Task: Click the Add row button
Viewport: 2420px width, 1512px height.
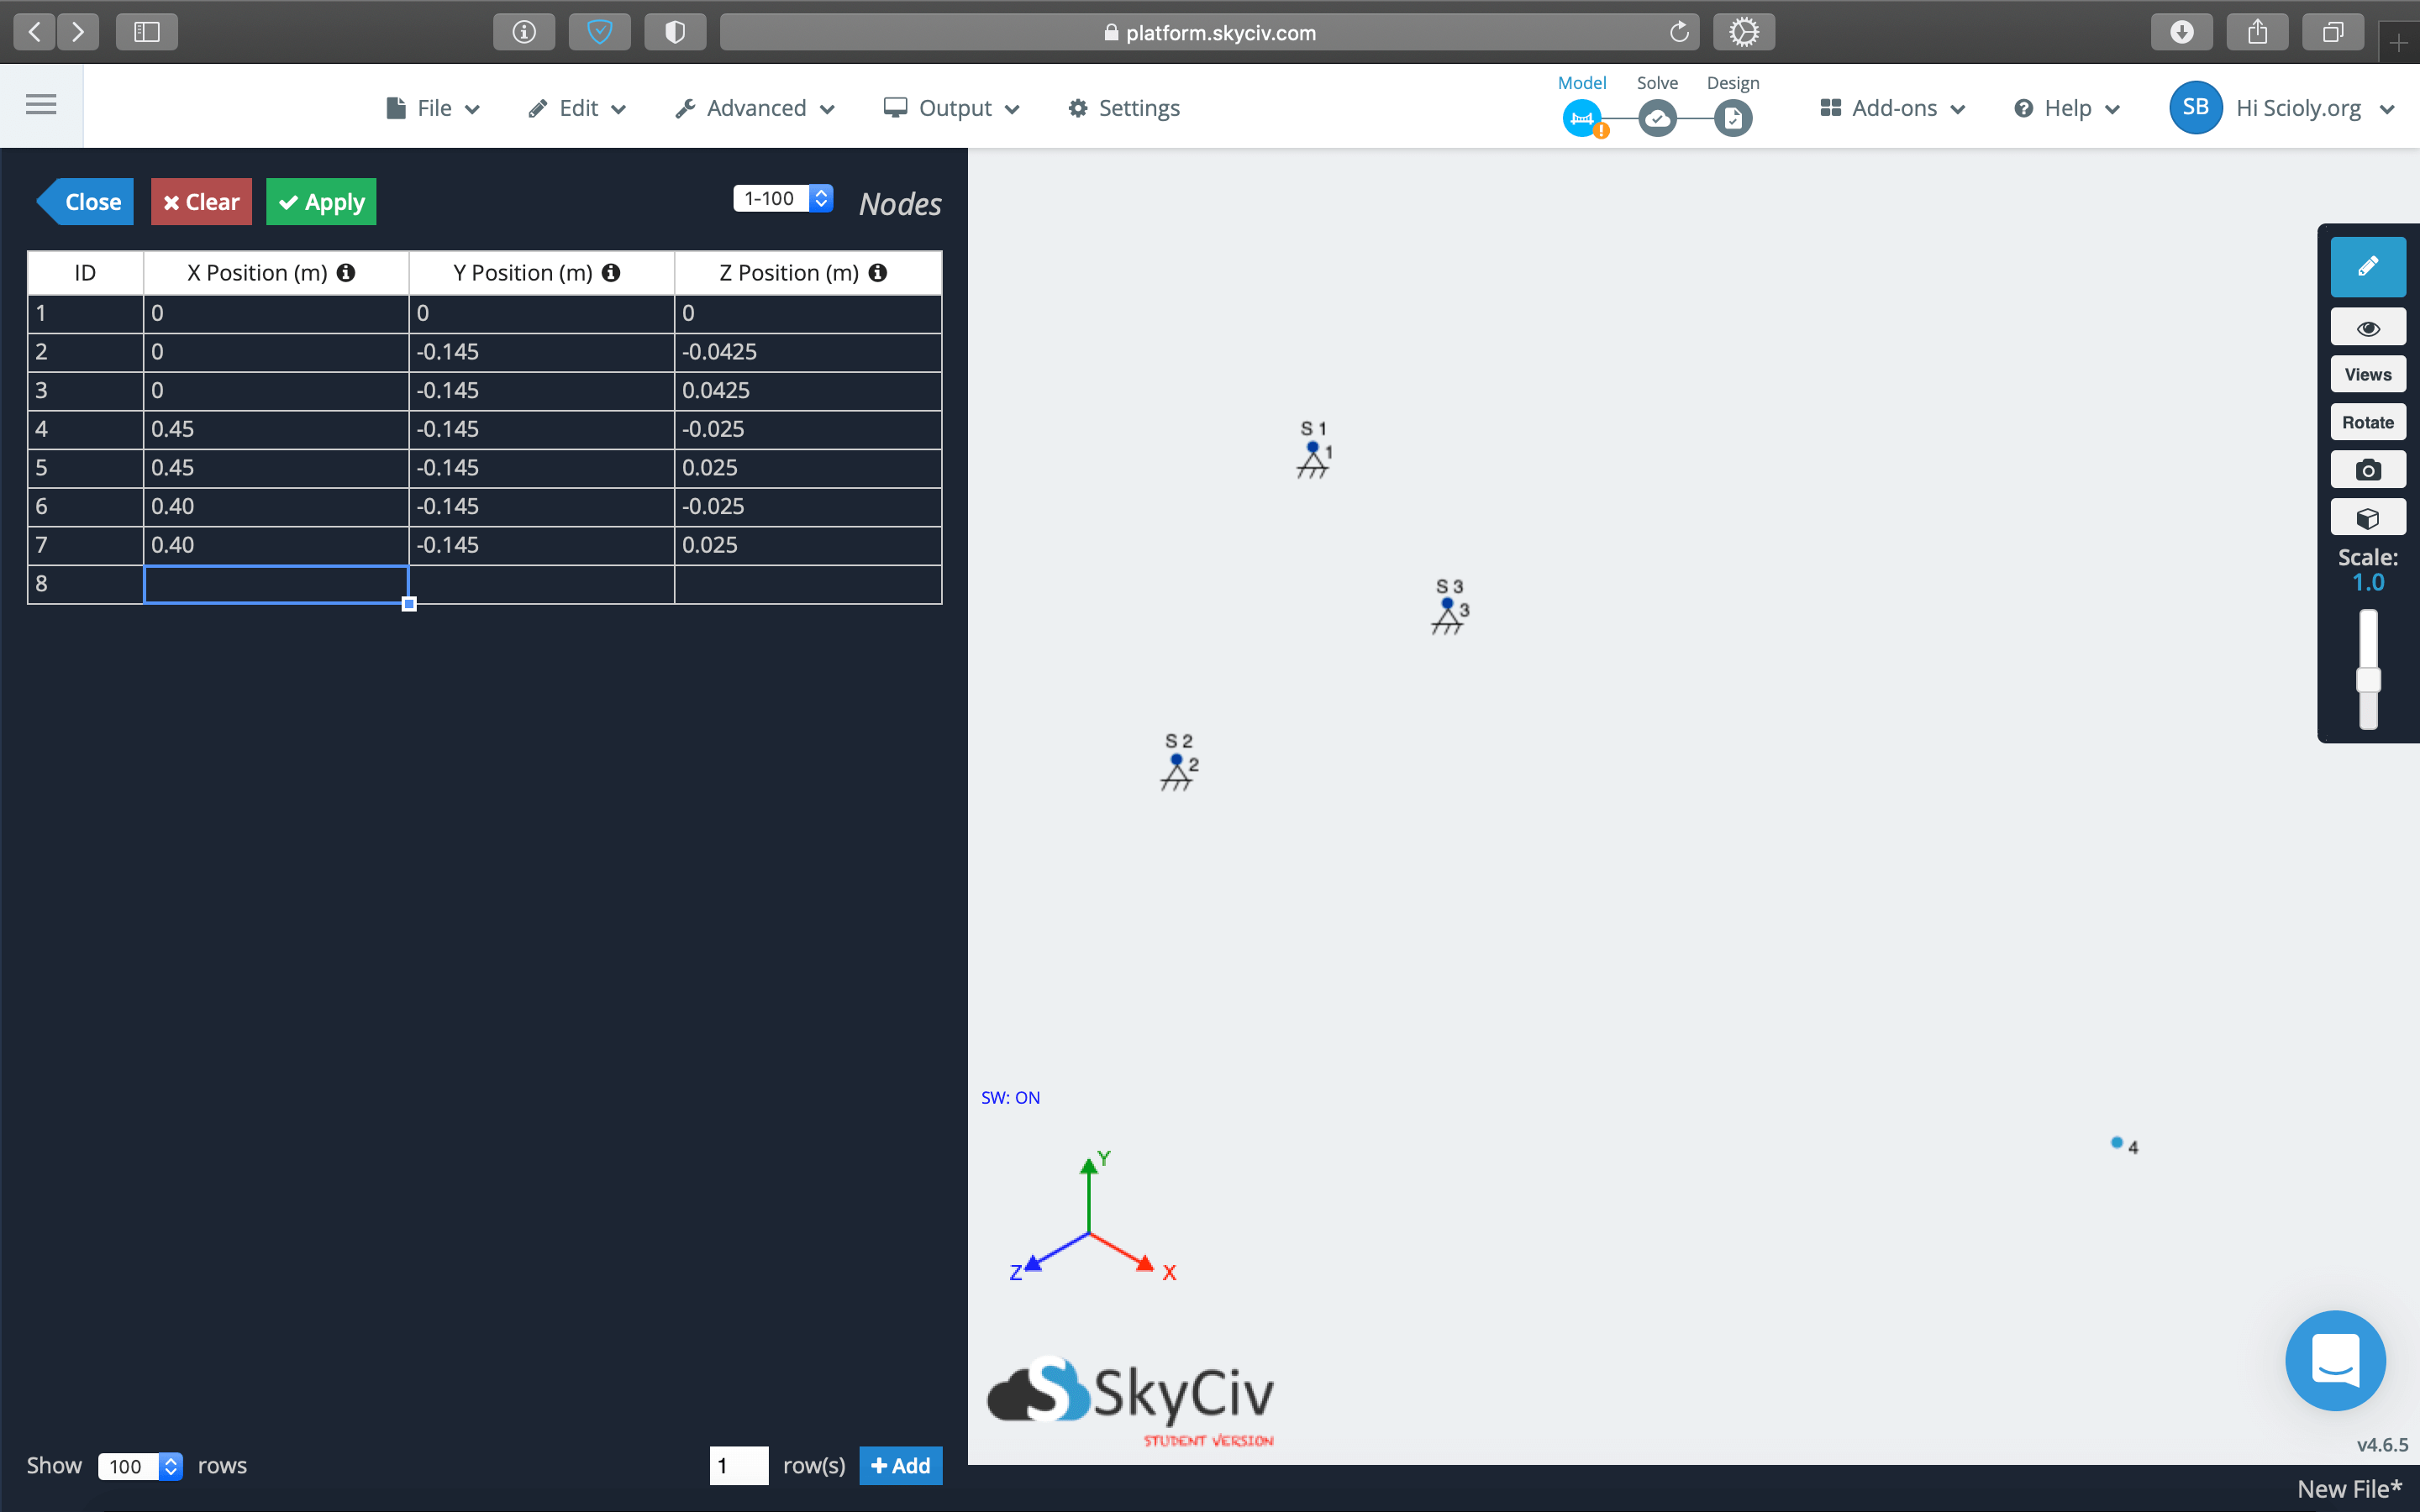Action: (901, 1465)
